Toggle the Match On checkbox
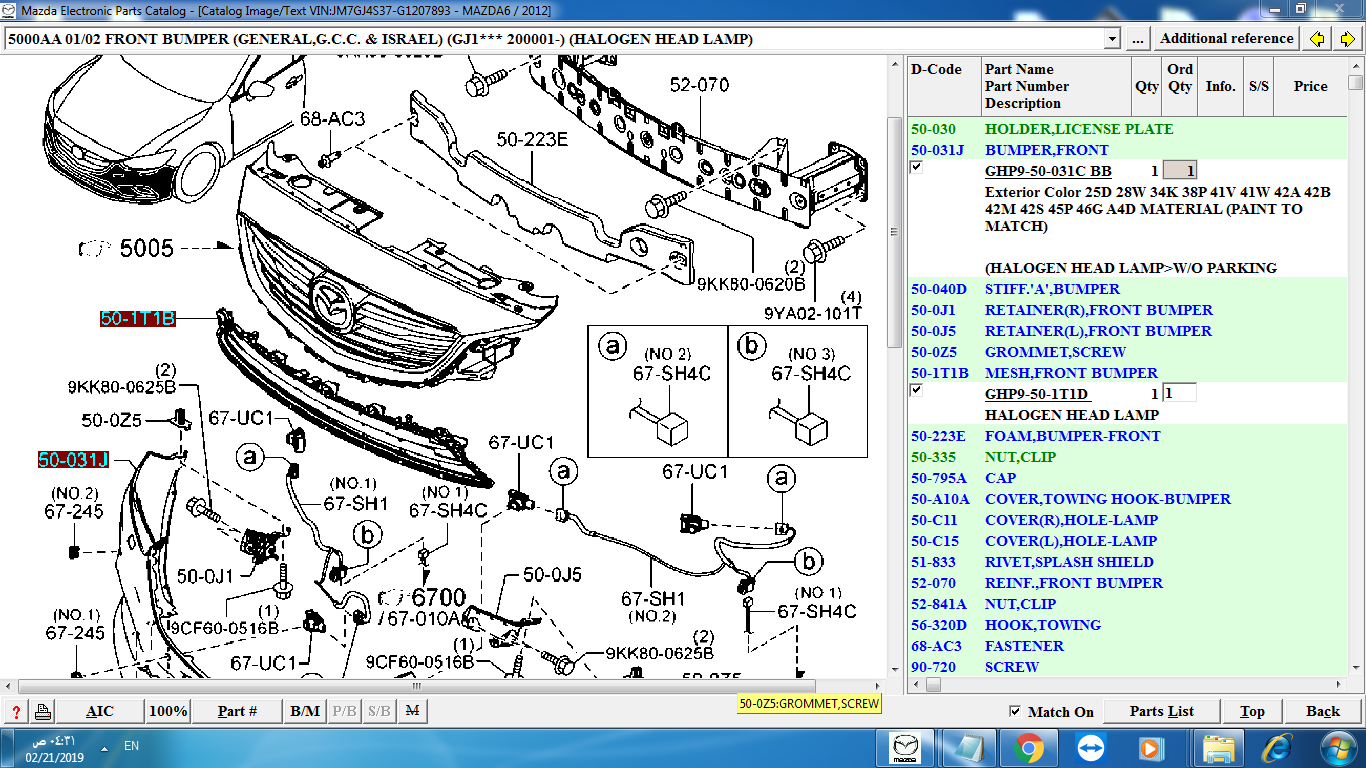The image size is (1366, 768). coord(1016,711)
